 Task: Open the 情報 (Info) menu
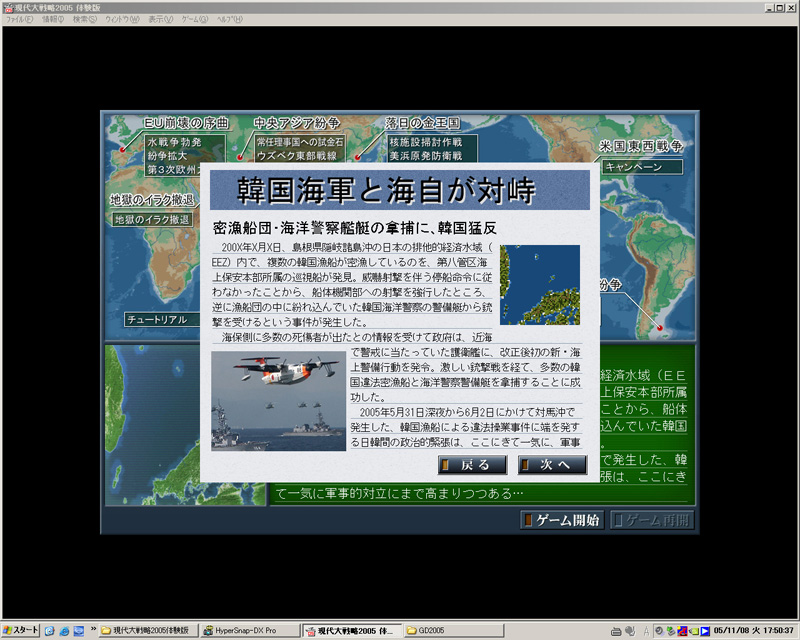52,19
